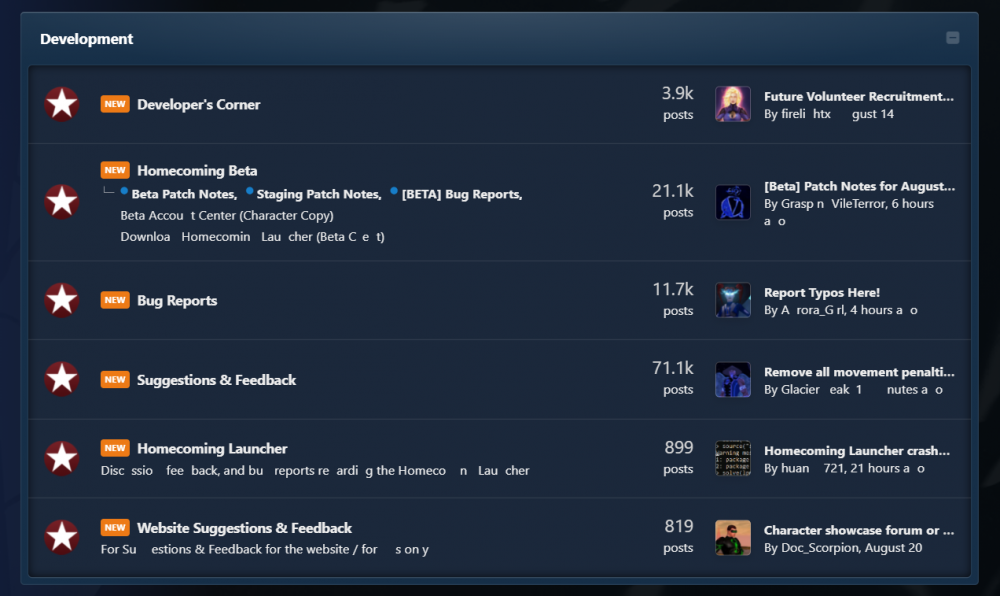The image size is (1000, 596).
Task: Click the star icon beside Developer's Corner
Action: tap(62, 104)
